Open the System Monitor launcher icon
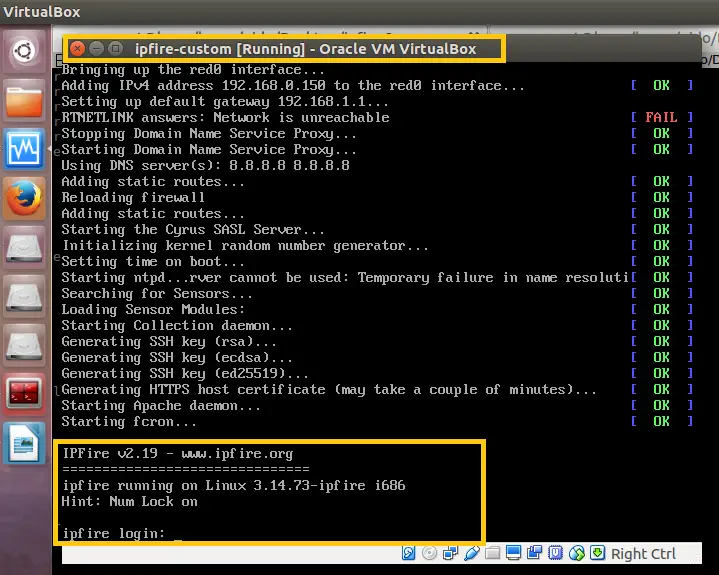 click(x=24, y=149)
